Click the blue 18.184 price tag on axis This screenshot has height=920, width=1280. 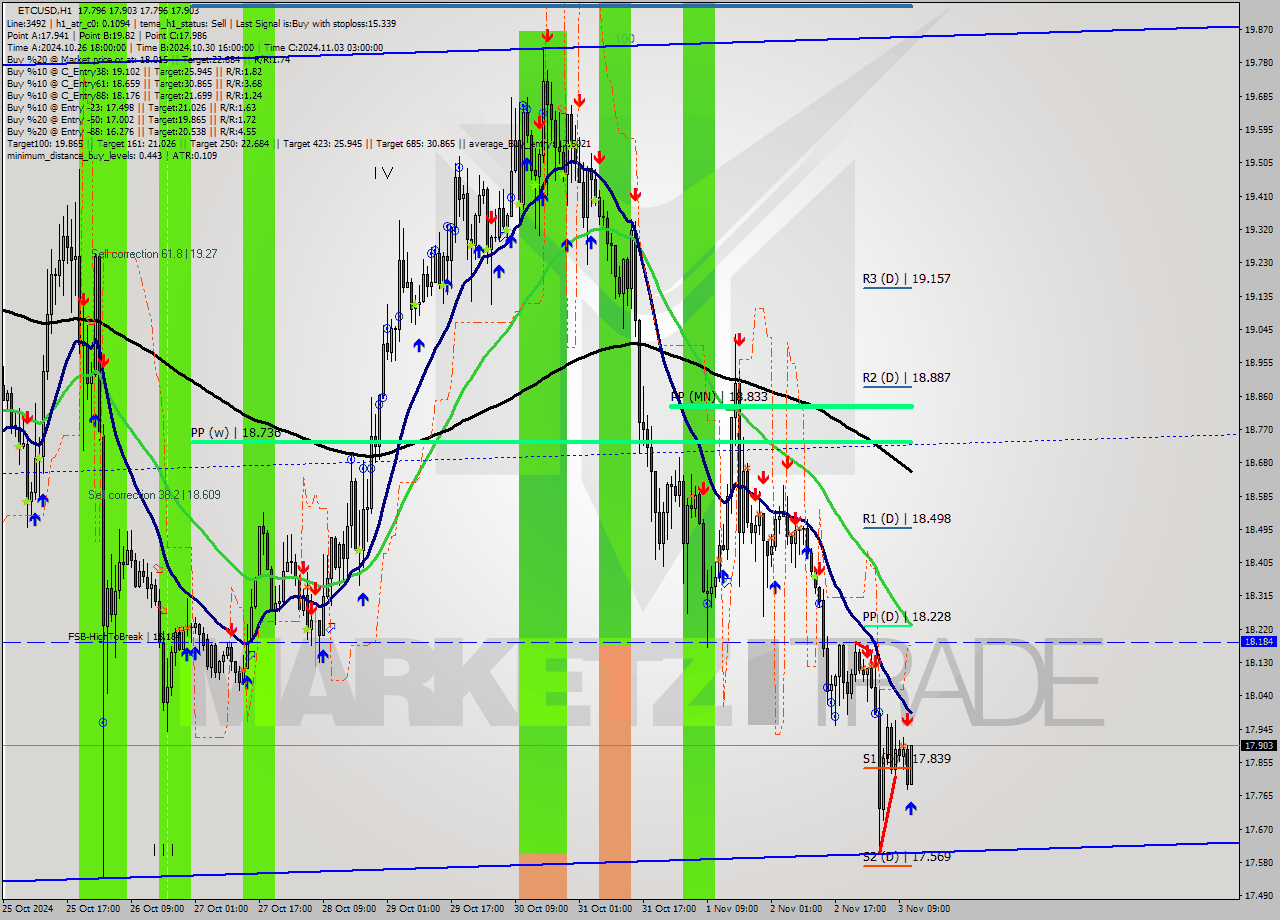click(x=1258, y=642)
